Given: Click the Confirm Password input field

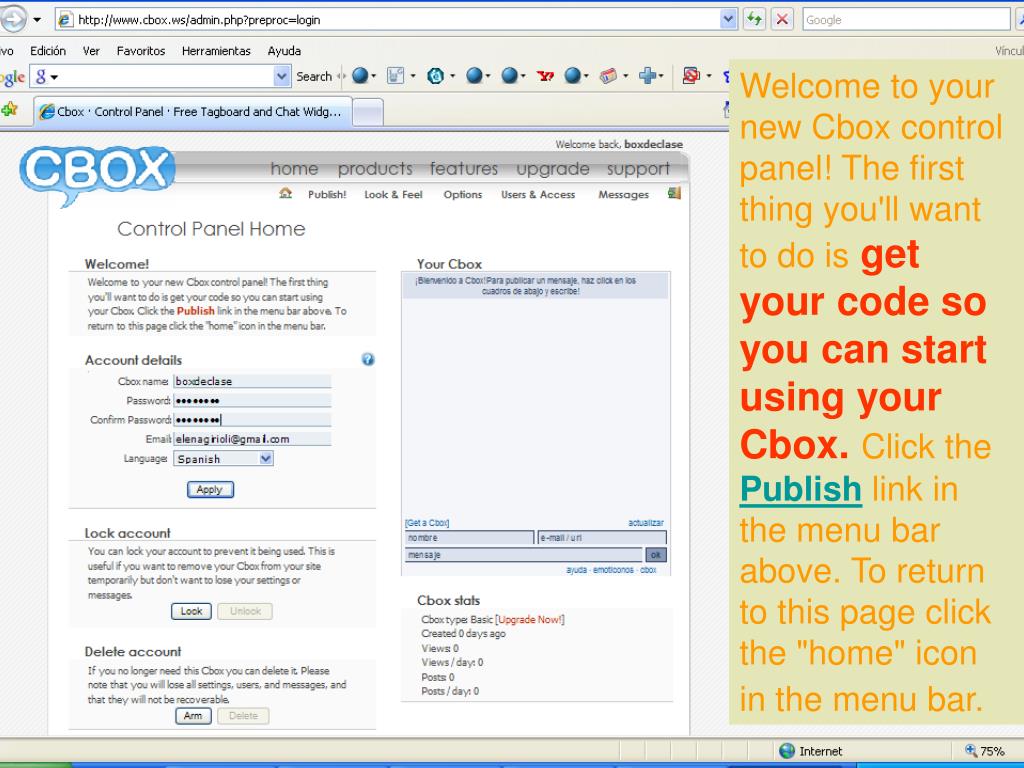Looking at the screenshot, I should click(252, 420).
